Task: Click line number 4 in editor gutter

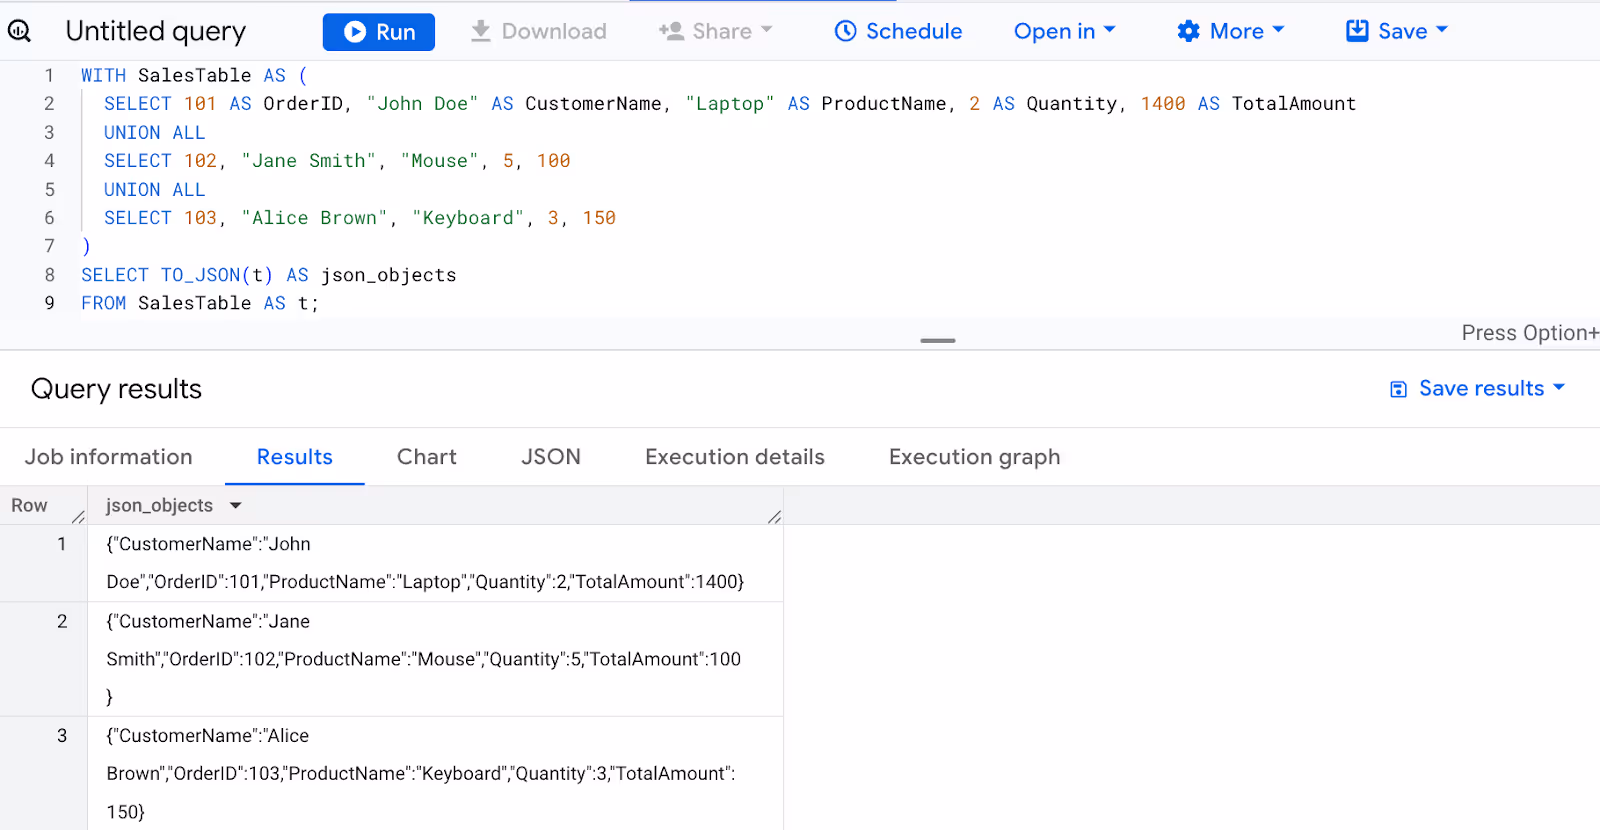Action: click(x=49, y=160)
